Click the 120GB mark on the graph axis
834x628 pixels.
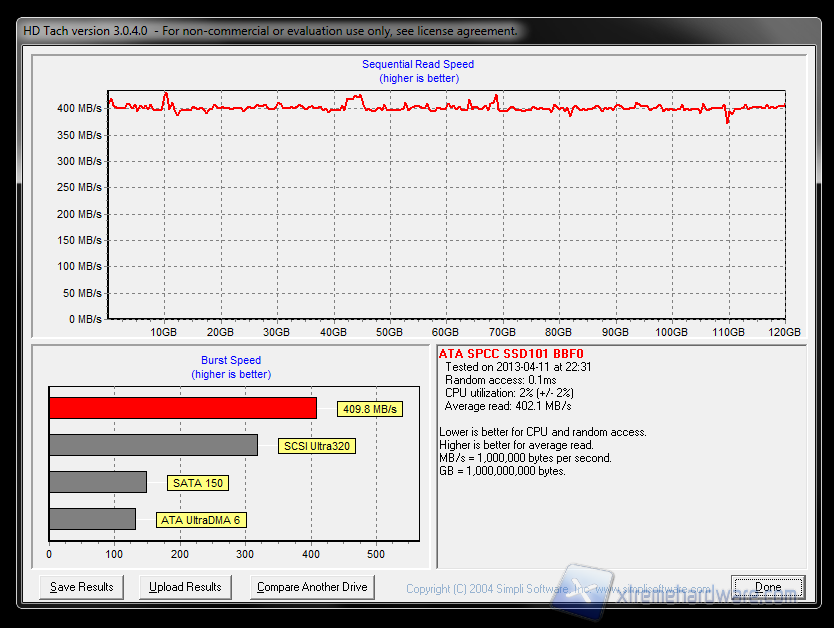[x=784, y=332]
